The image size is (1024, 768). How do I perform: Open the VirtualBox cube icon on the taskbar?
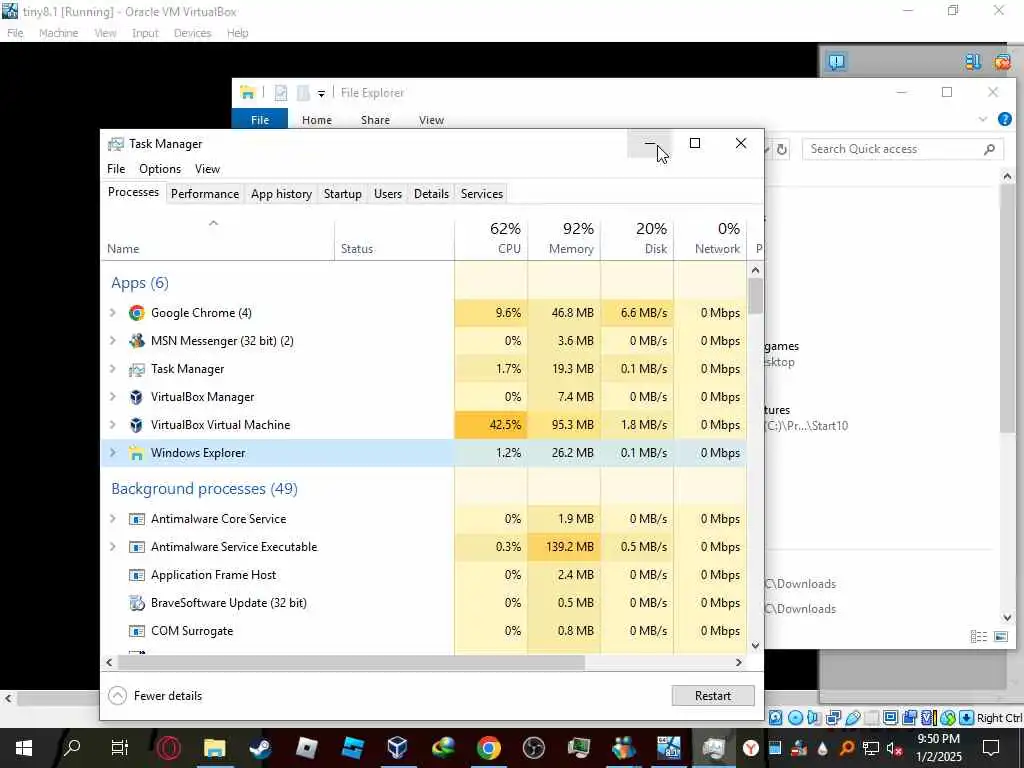click(397, 748)
